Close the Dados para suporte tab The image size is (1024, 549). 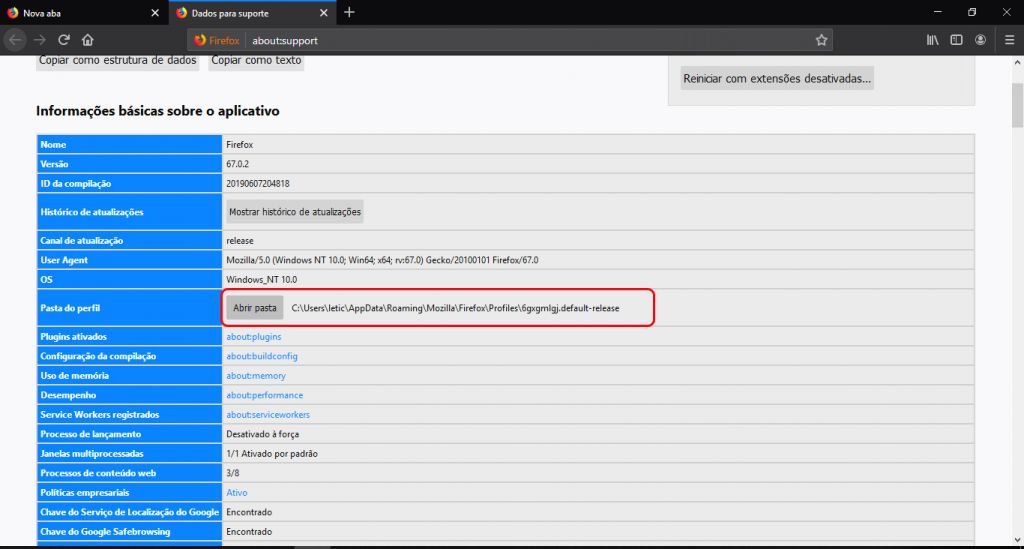pos(323,13)
